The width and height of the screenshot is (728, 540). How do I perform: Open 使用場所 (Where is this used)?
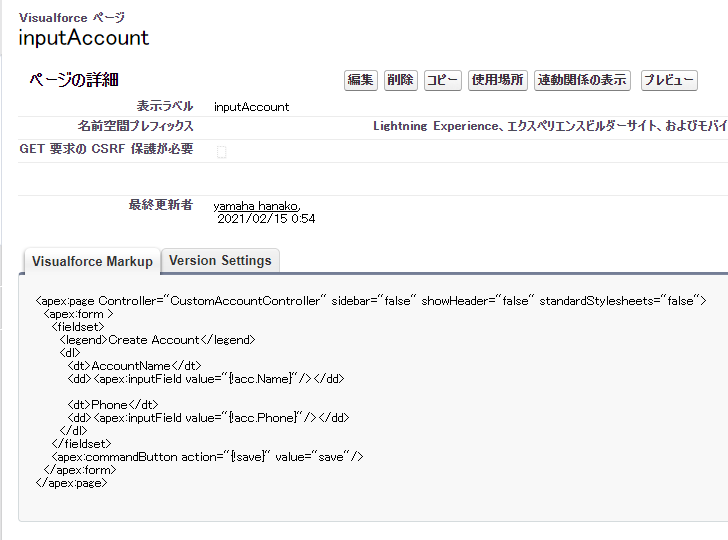[x=498, y=80]
